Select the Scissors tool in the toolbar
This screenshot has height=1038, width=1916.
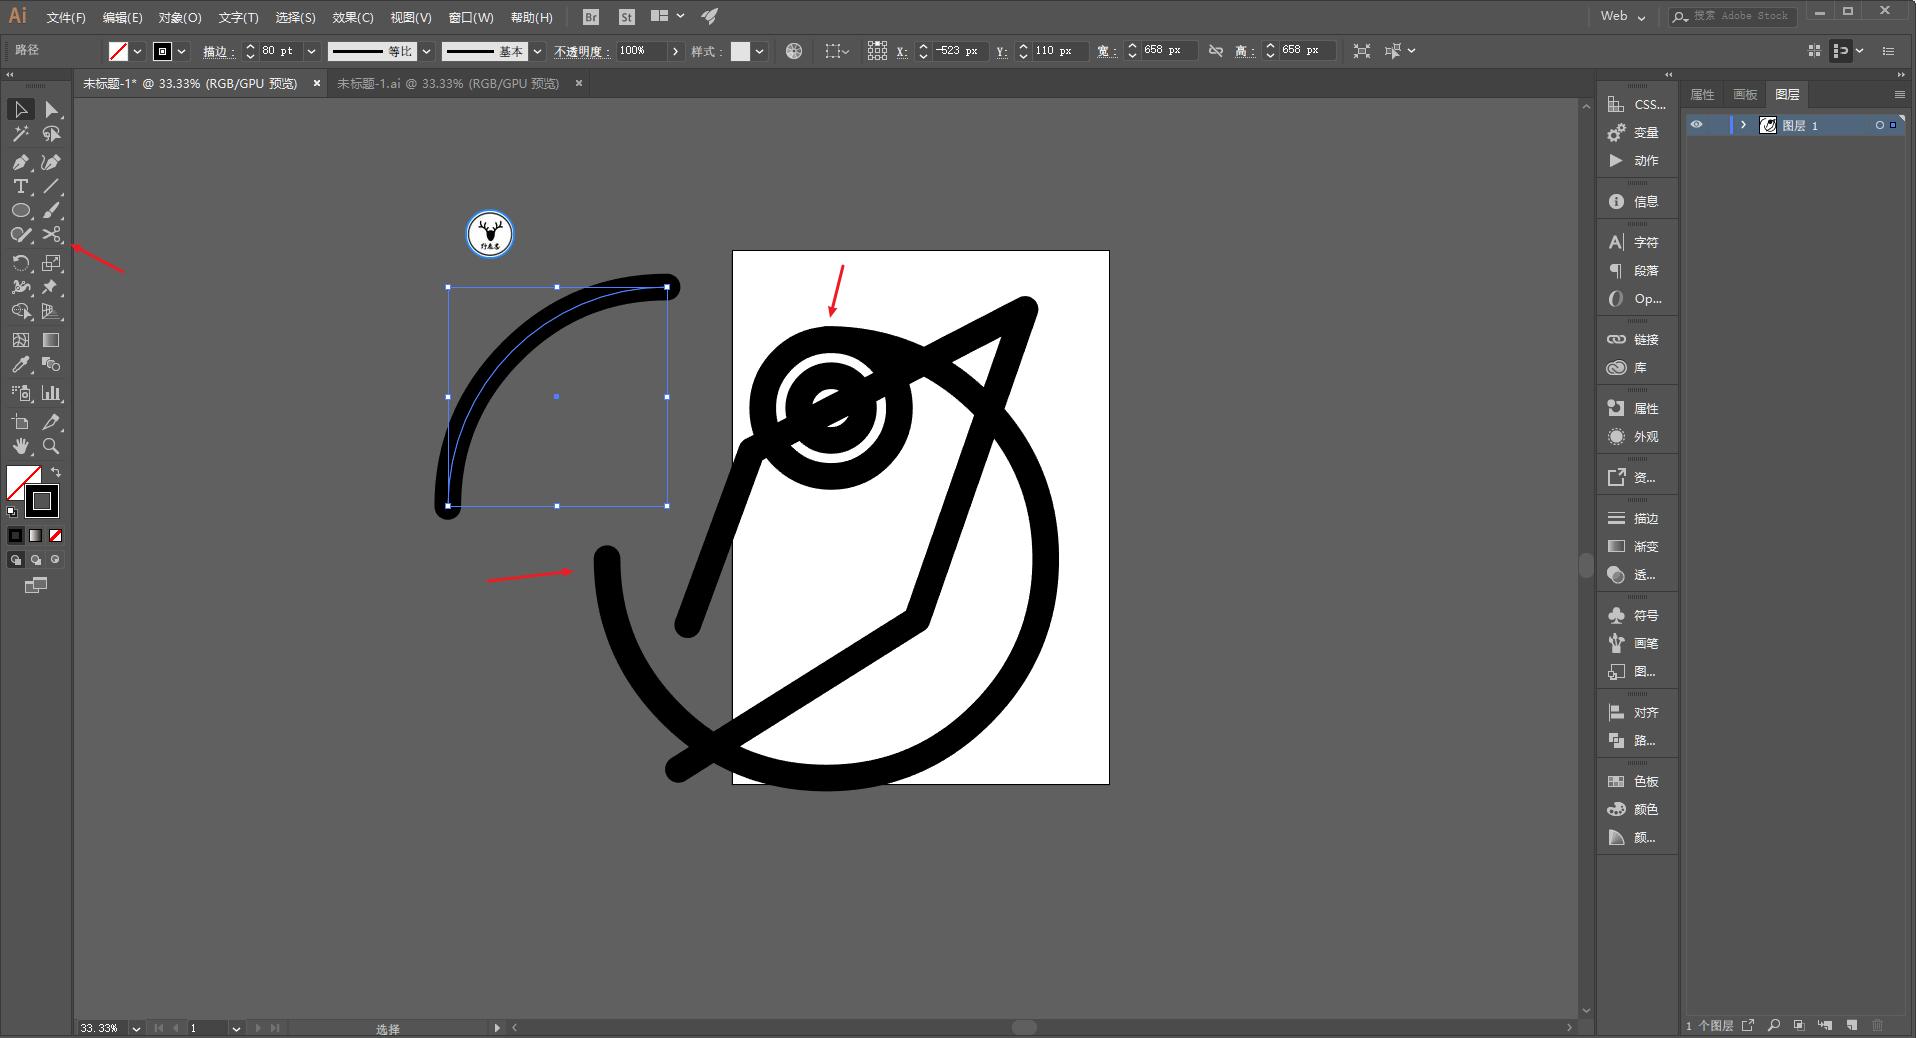(51, 235)
